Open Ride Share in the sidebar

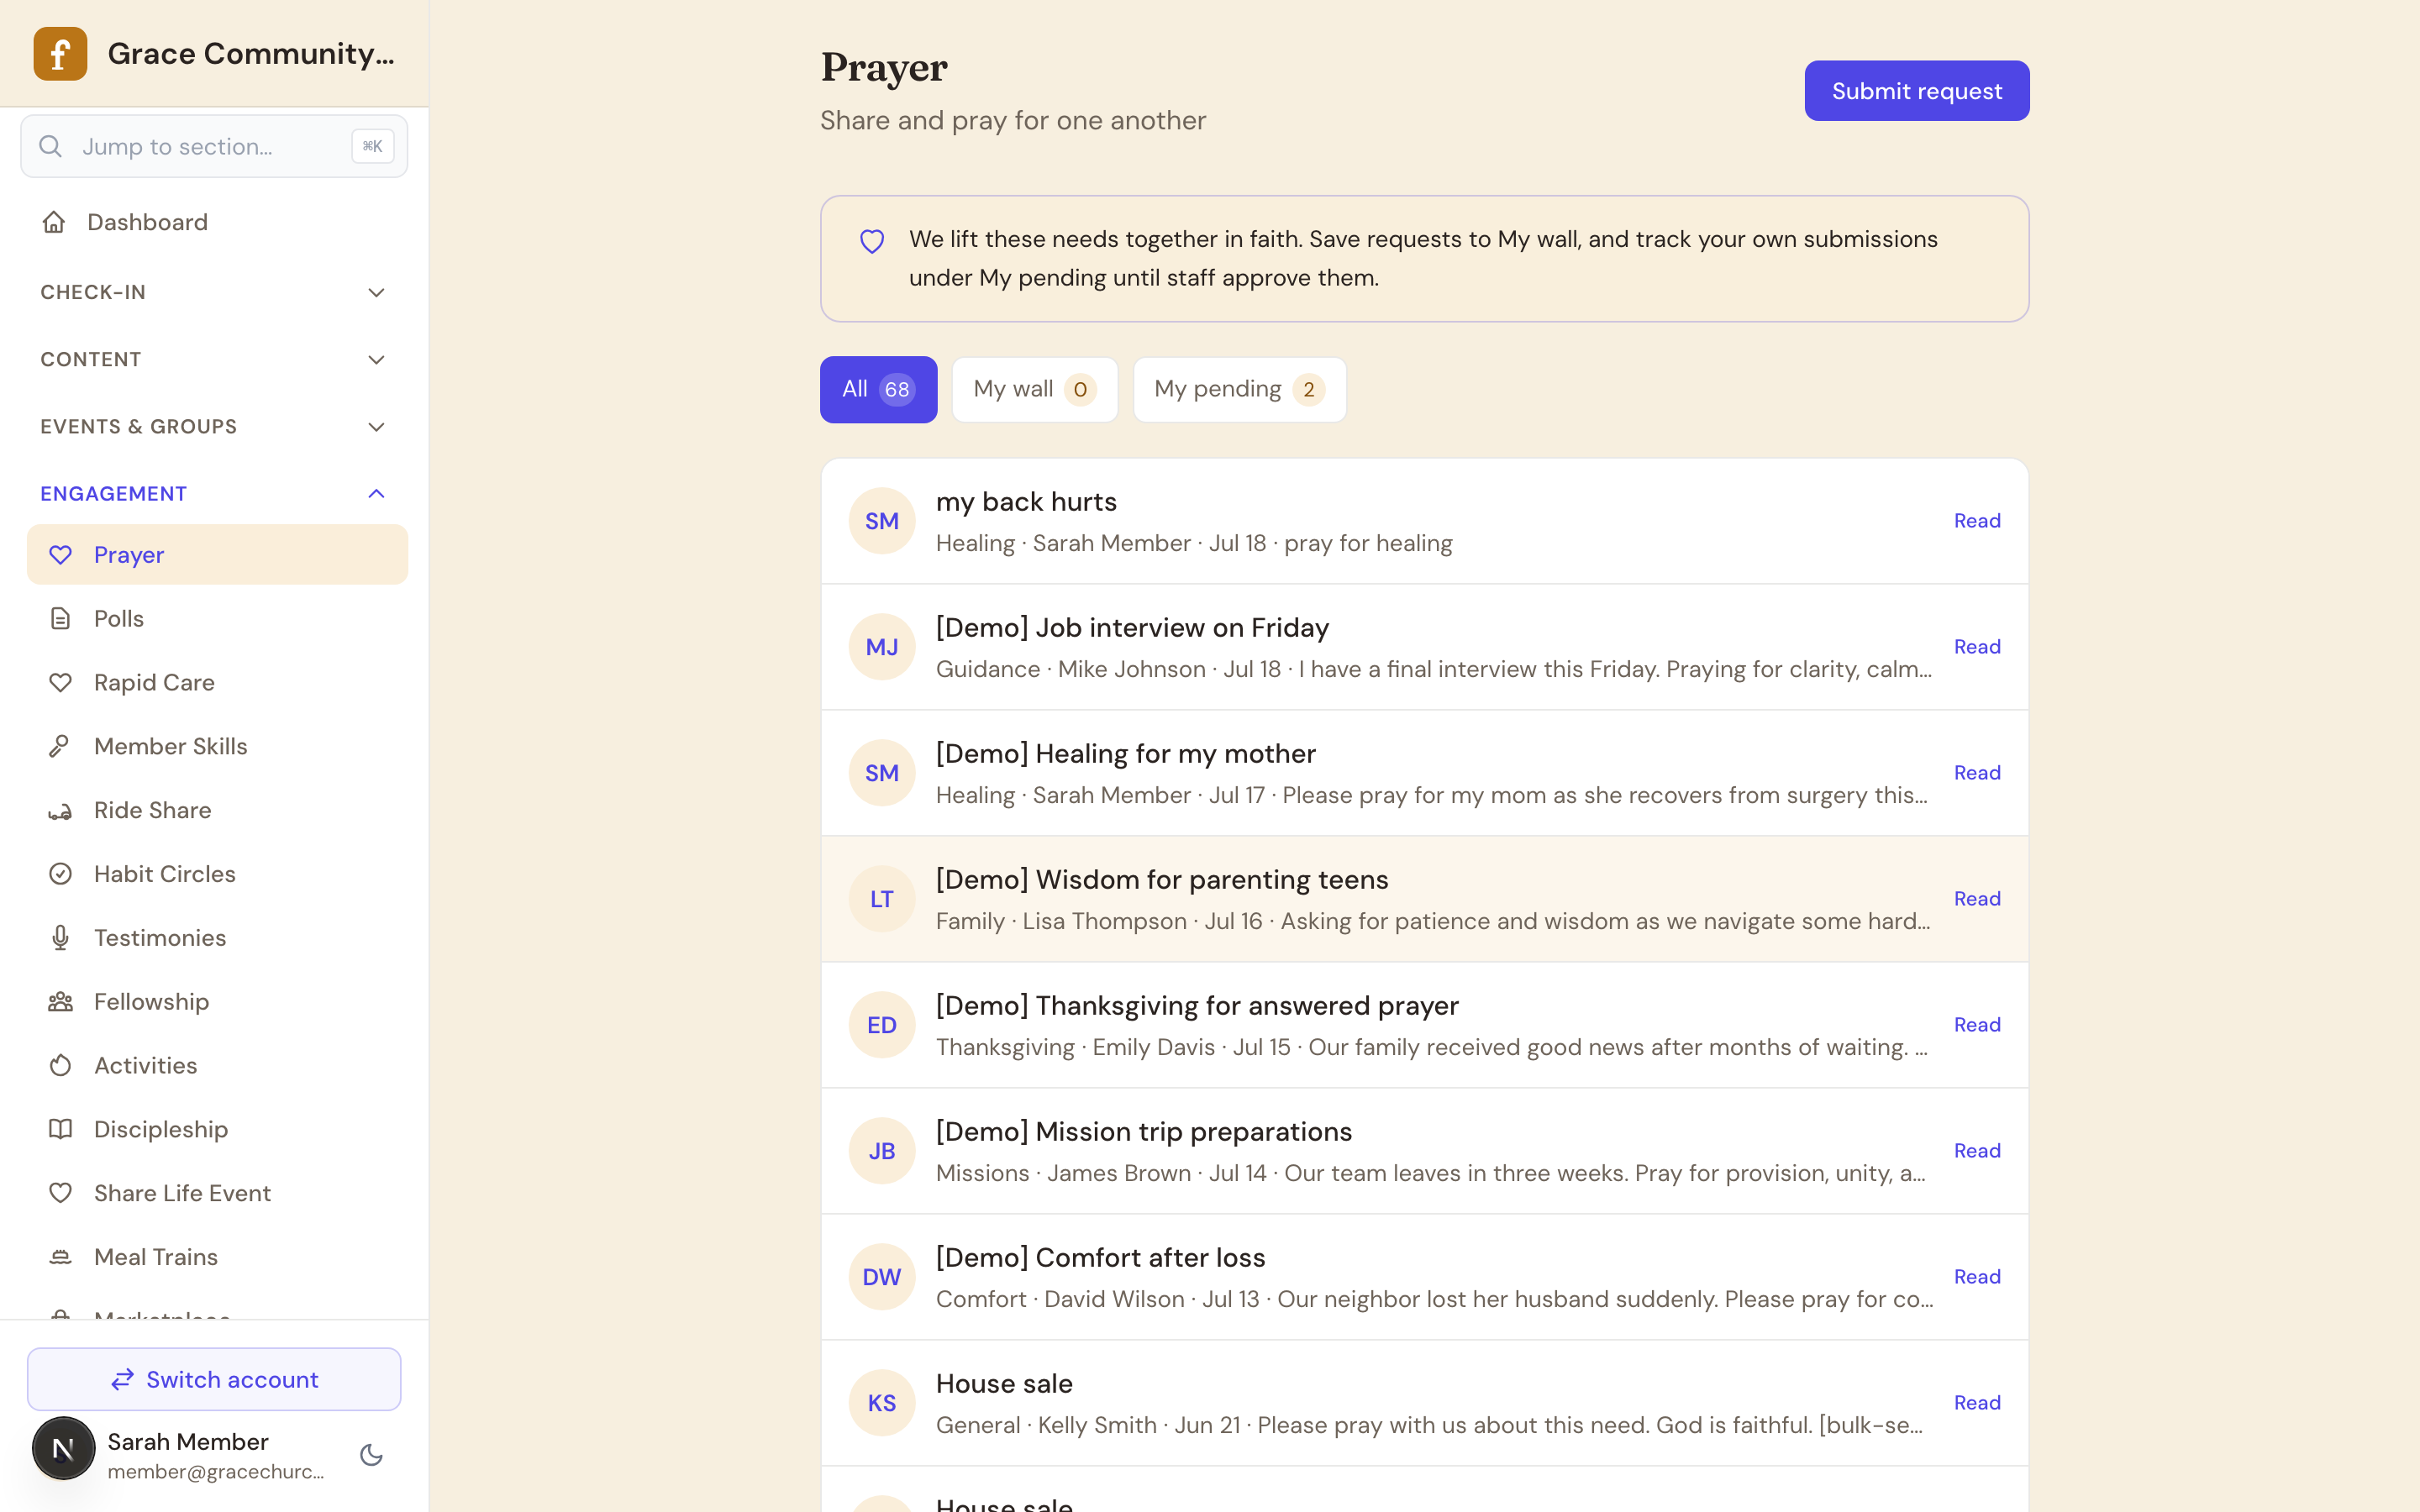[217, 811]
